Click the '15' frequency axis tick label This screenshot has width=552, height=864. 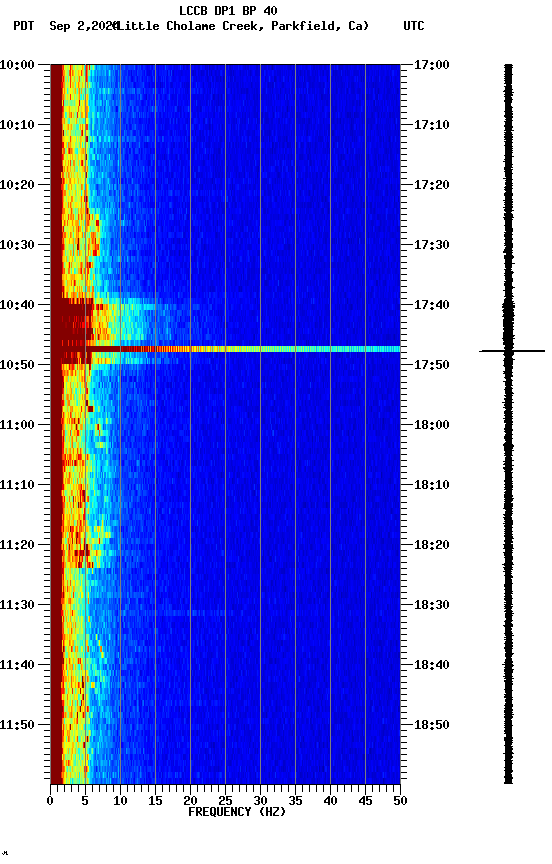[155, 801]
